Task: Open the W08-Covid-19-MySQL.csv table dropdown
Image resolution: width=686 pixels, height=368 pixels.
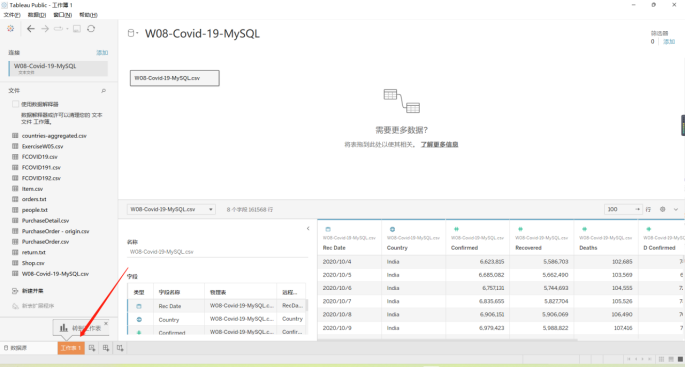Action: (x=171, y=210)
